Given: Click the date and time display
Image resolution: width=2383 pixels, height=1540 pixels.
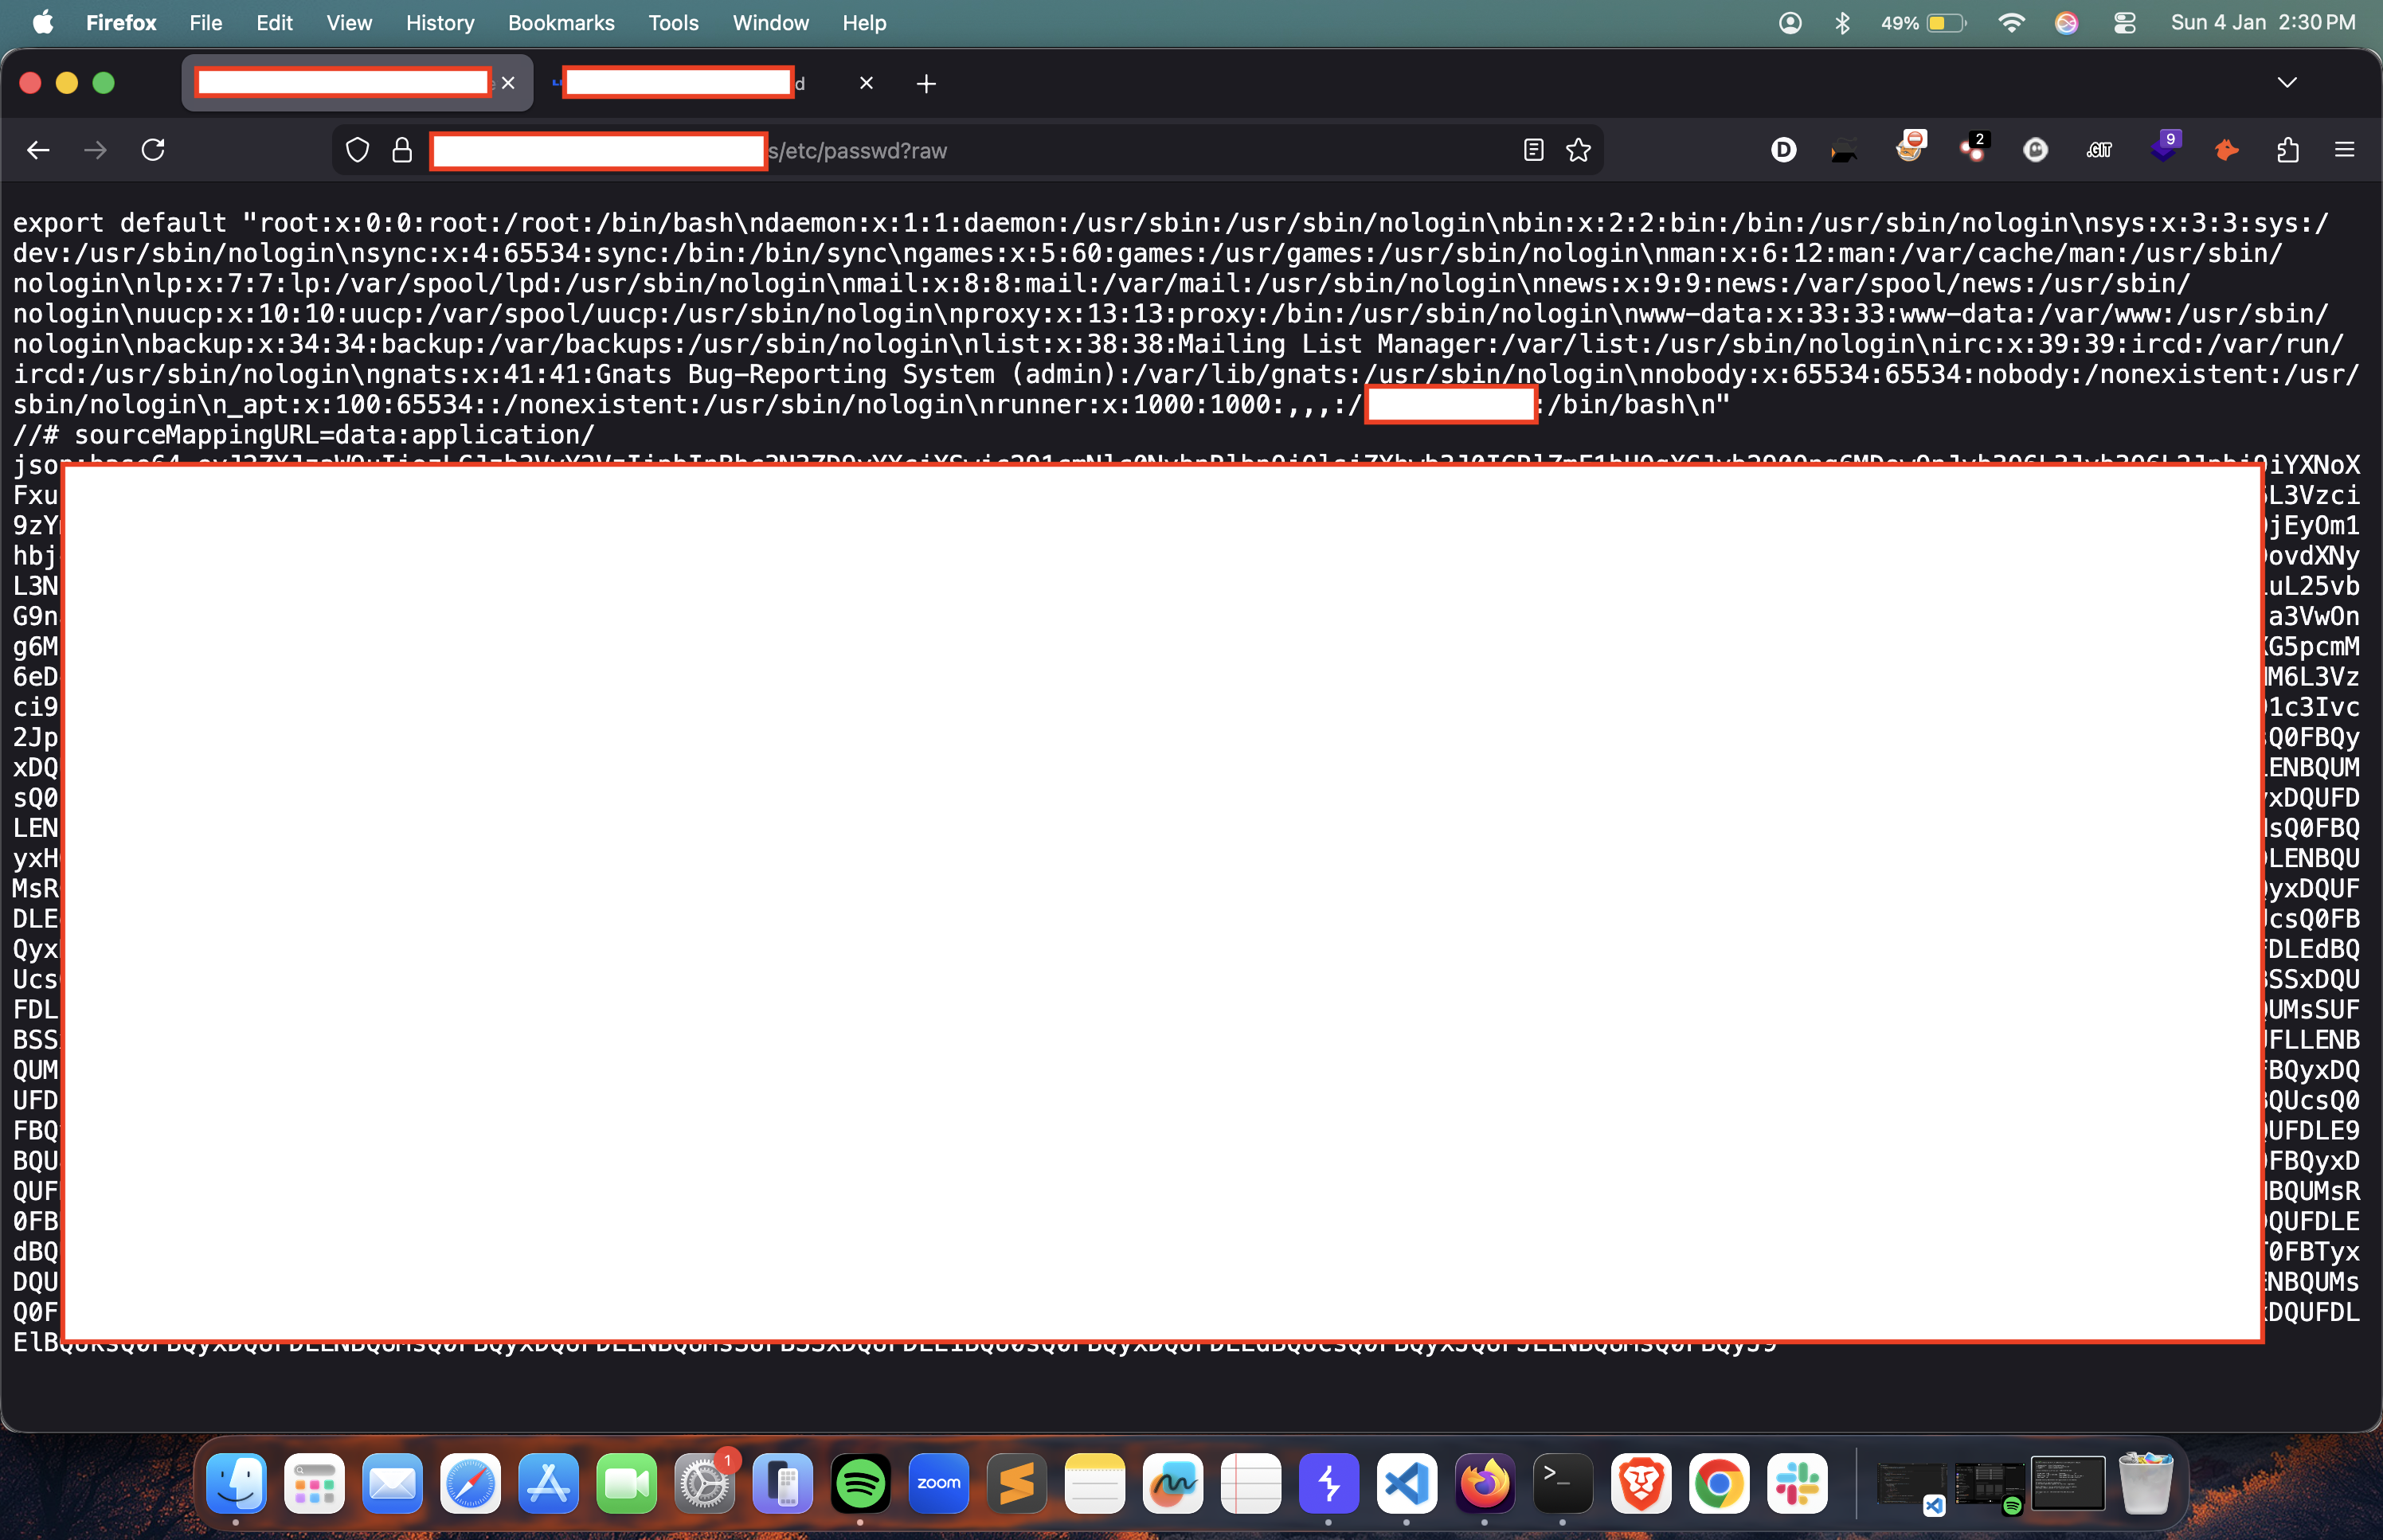Looking at the screenshot, I should 2263,22.
